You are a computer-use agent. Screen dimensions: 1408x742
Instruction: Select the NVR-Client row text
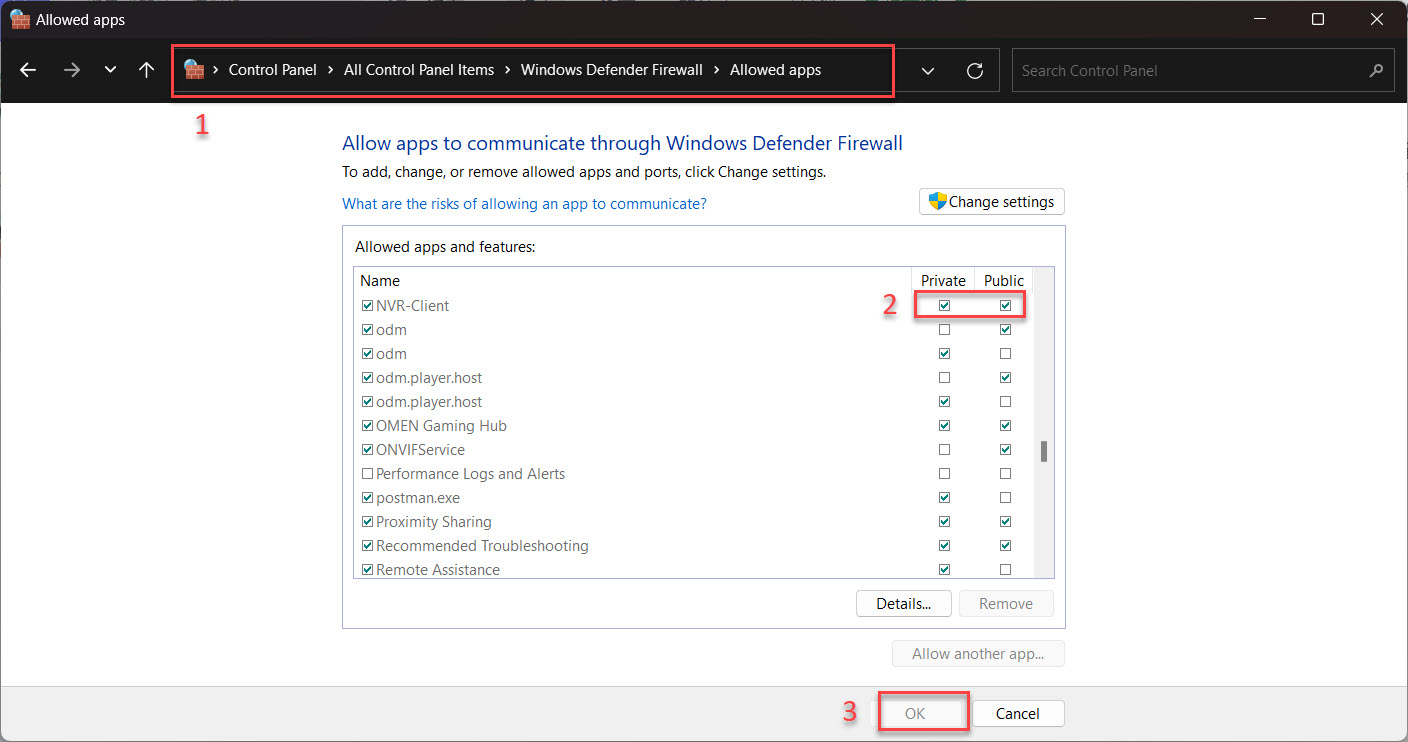point(413,306)
